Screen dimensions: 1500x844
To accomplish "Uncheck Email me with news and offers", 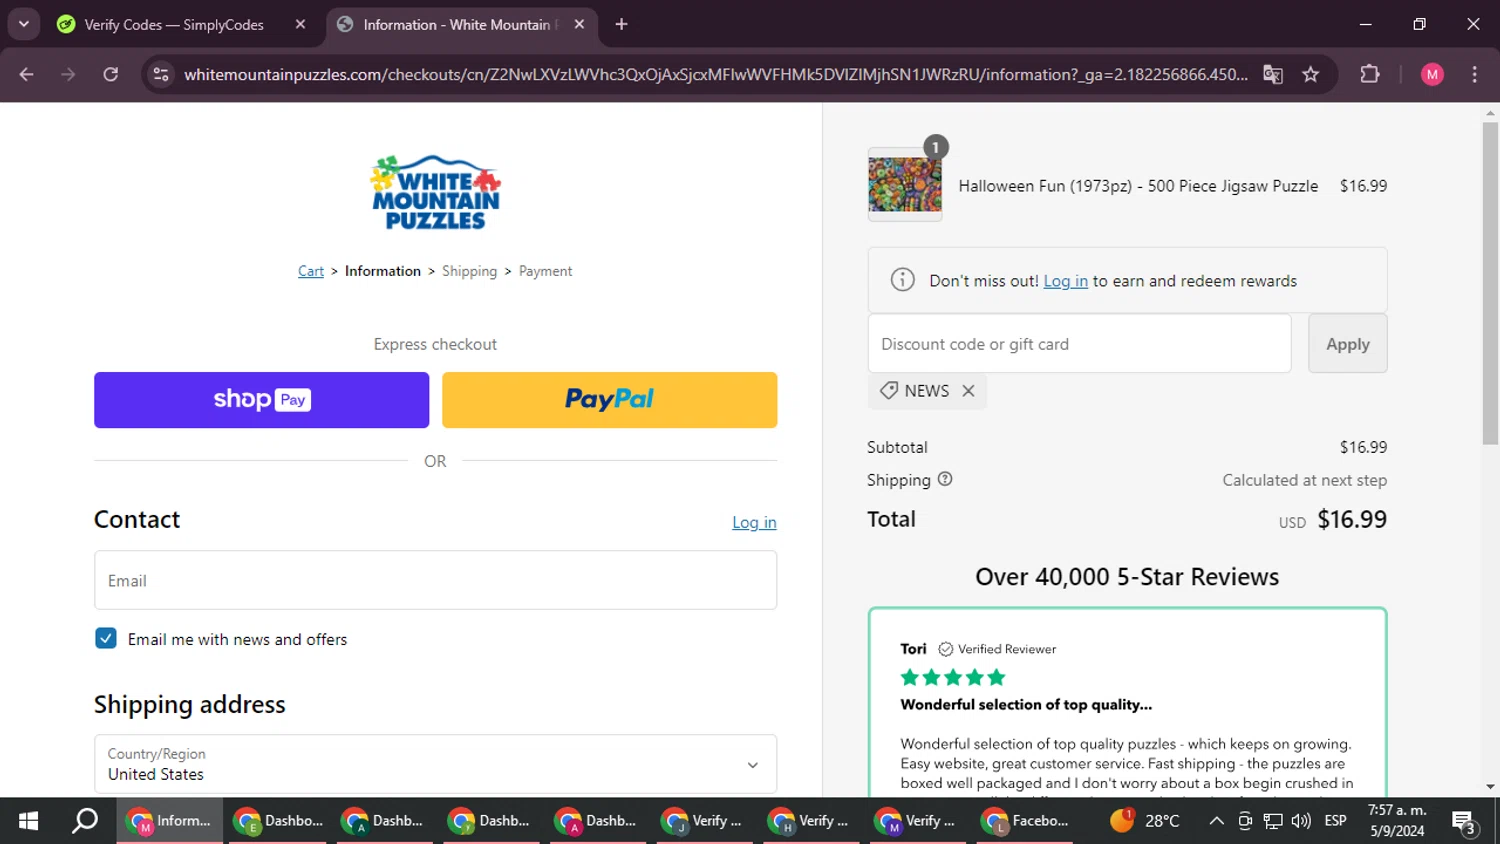I will pyautogui.click(x=106, y=638).
